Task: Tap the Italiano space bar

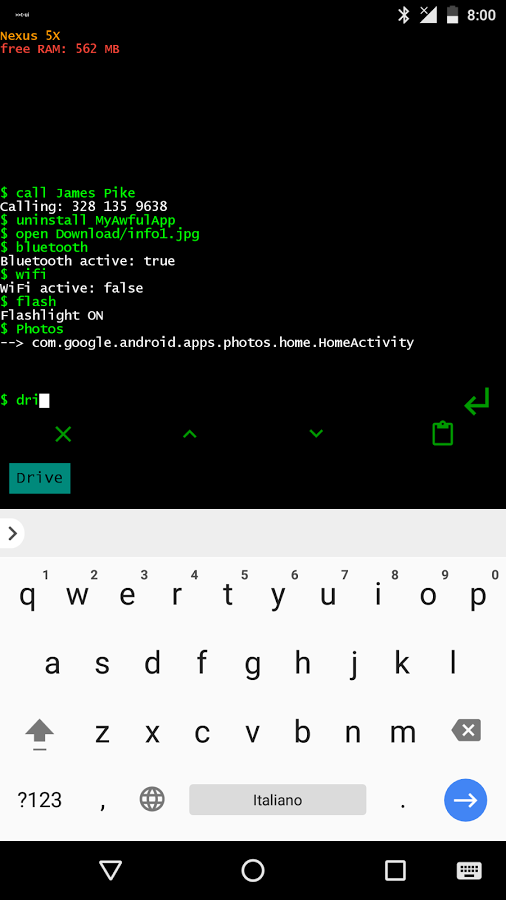Action: pos(278,800)
